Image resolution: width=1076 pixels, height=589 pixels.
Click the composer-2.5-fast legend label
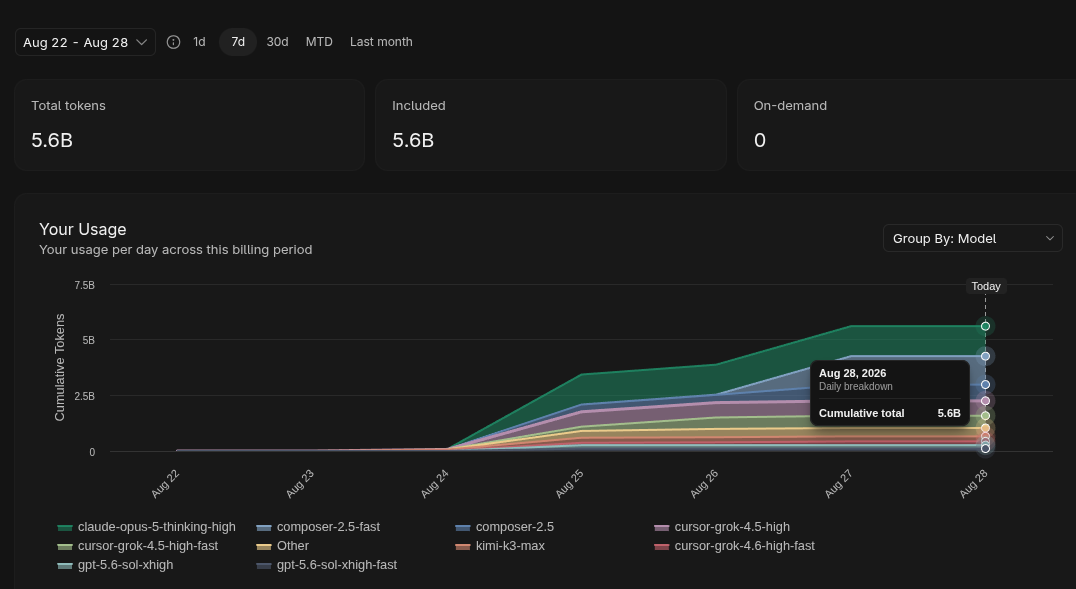328,527
